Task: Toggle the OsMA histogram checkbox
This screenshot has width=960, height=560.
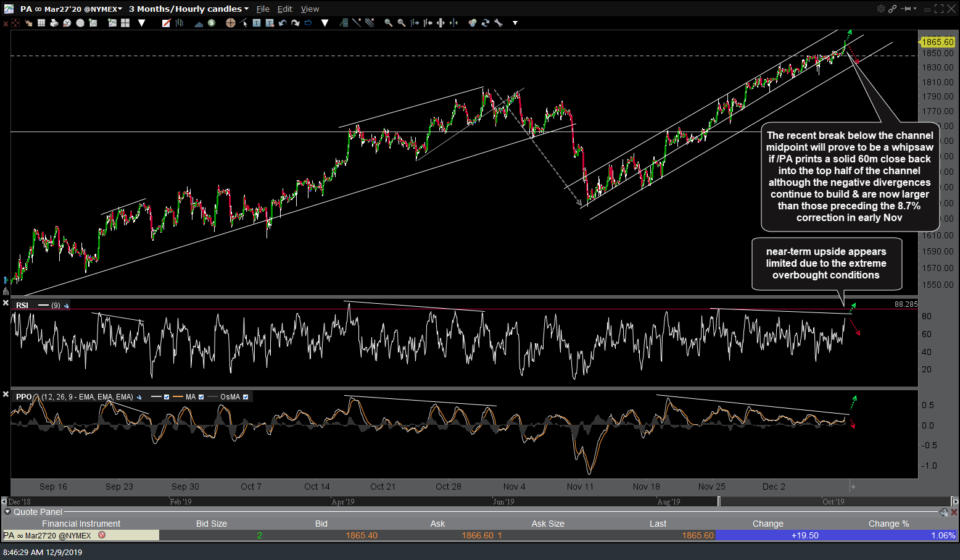Action: click(243, 397)
